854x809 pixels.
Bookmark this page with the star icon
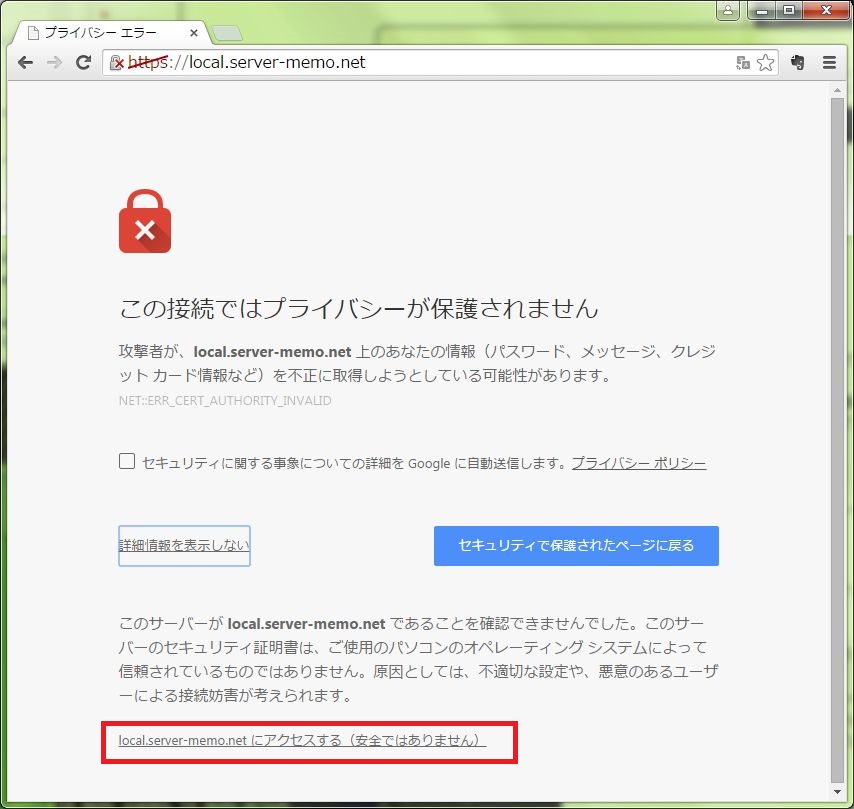(x=765, y=63)
